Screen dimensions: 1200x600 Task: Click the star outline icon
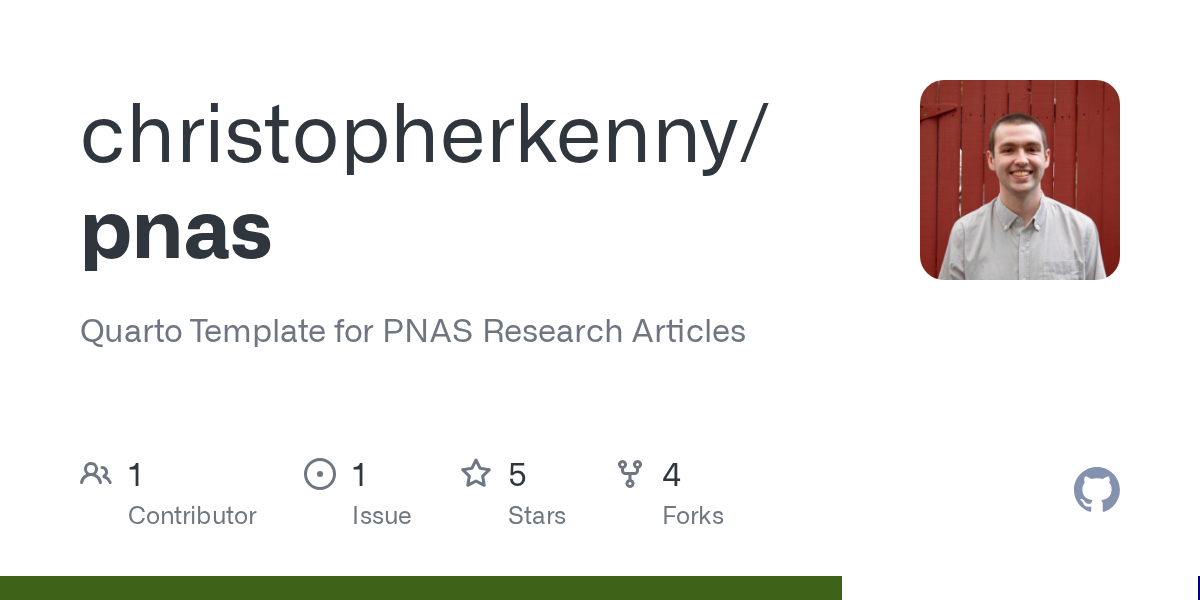point(476,474)
